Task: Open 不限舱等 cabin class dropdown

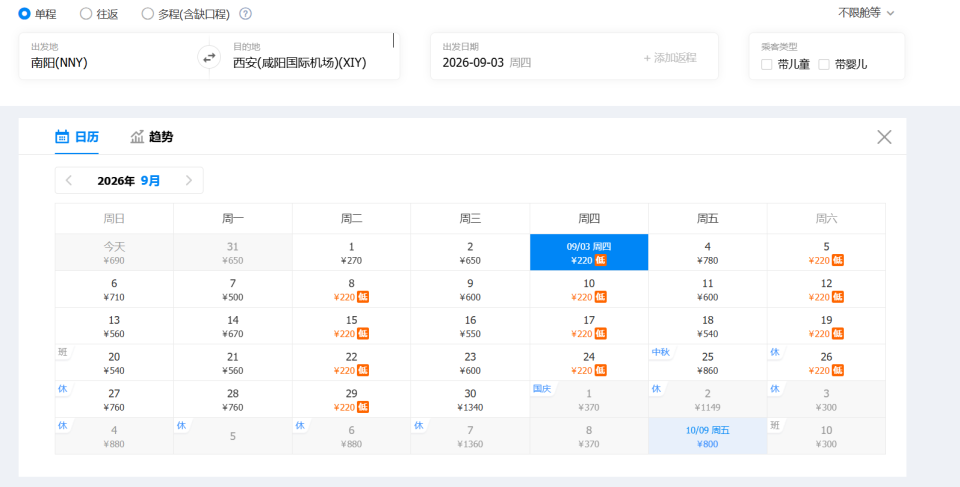Action: coord(866,13)
